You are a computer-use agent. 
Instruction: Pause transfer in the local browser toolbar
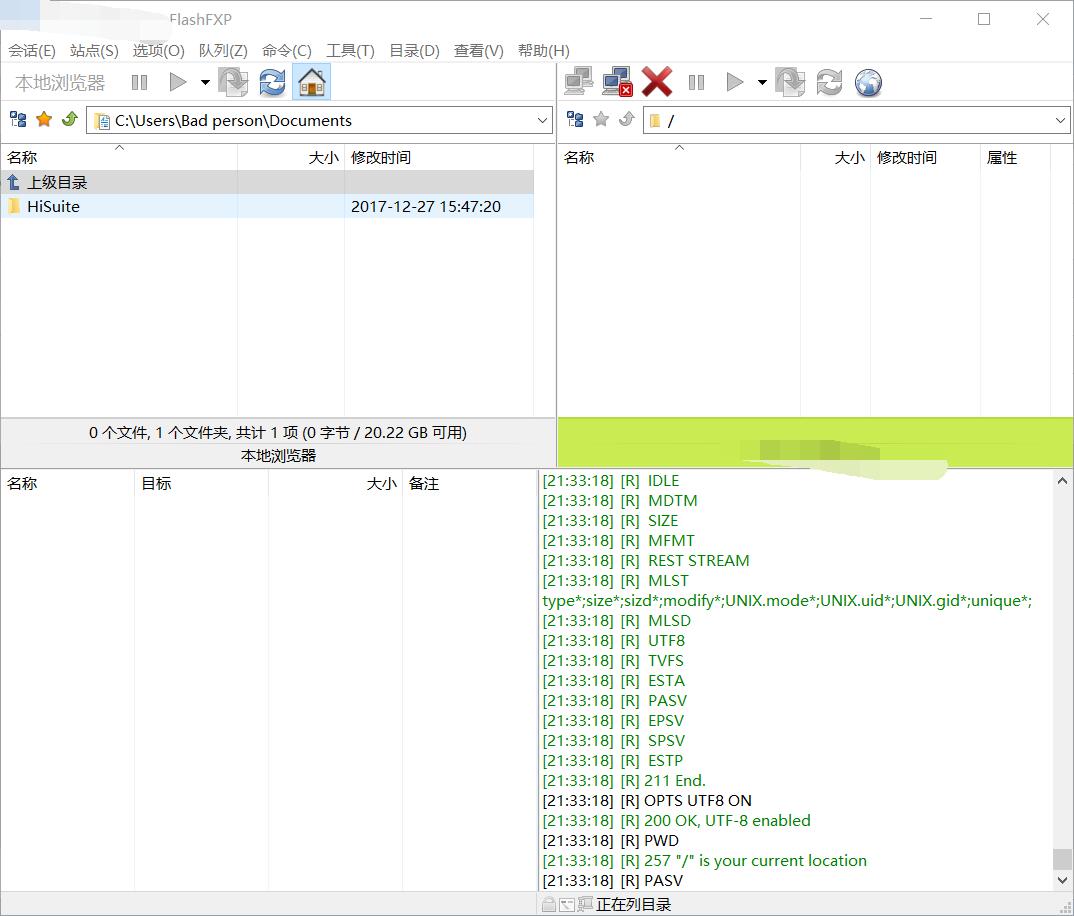point(139,83)
